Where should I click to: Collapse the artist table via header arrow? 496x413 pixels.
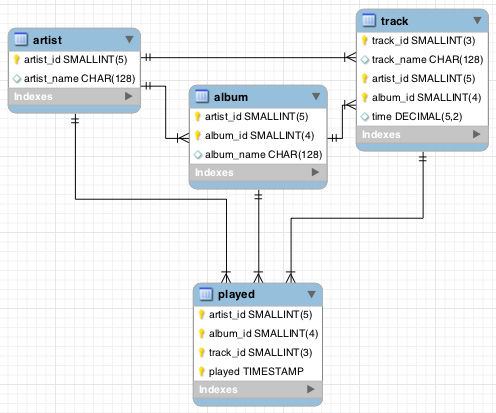click(x=129, y=40)
